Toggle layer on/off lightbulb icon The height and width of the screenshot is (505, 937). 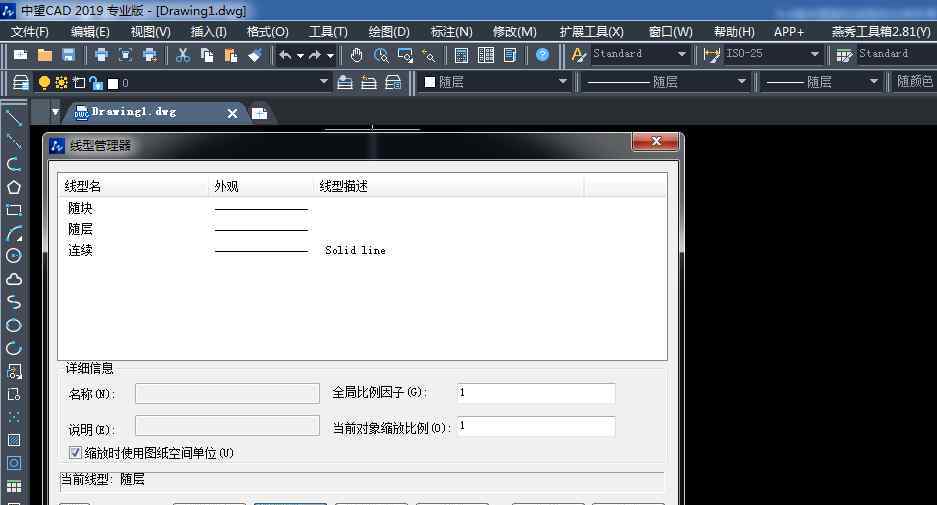click(x=44, y=82)
